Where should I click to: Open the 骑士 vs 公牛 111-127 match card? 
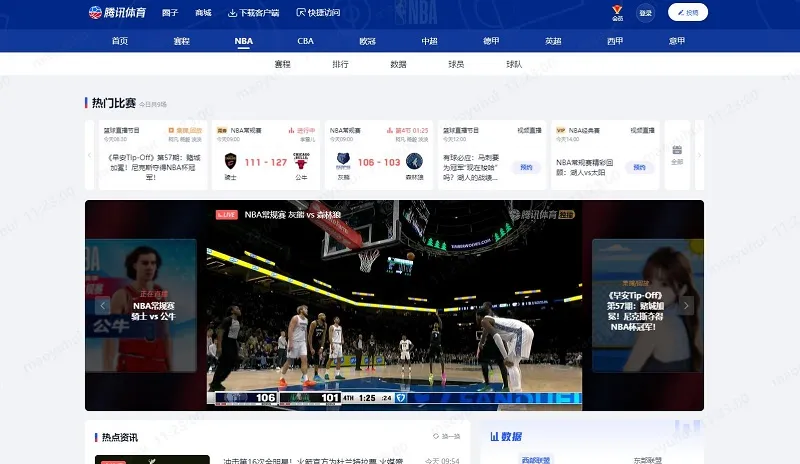(x=266, y=155)
